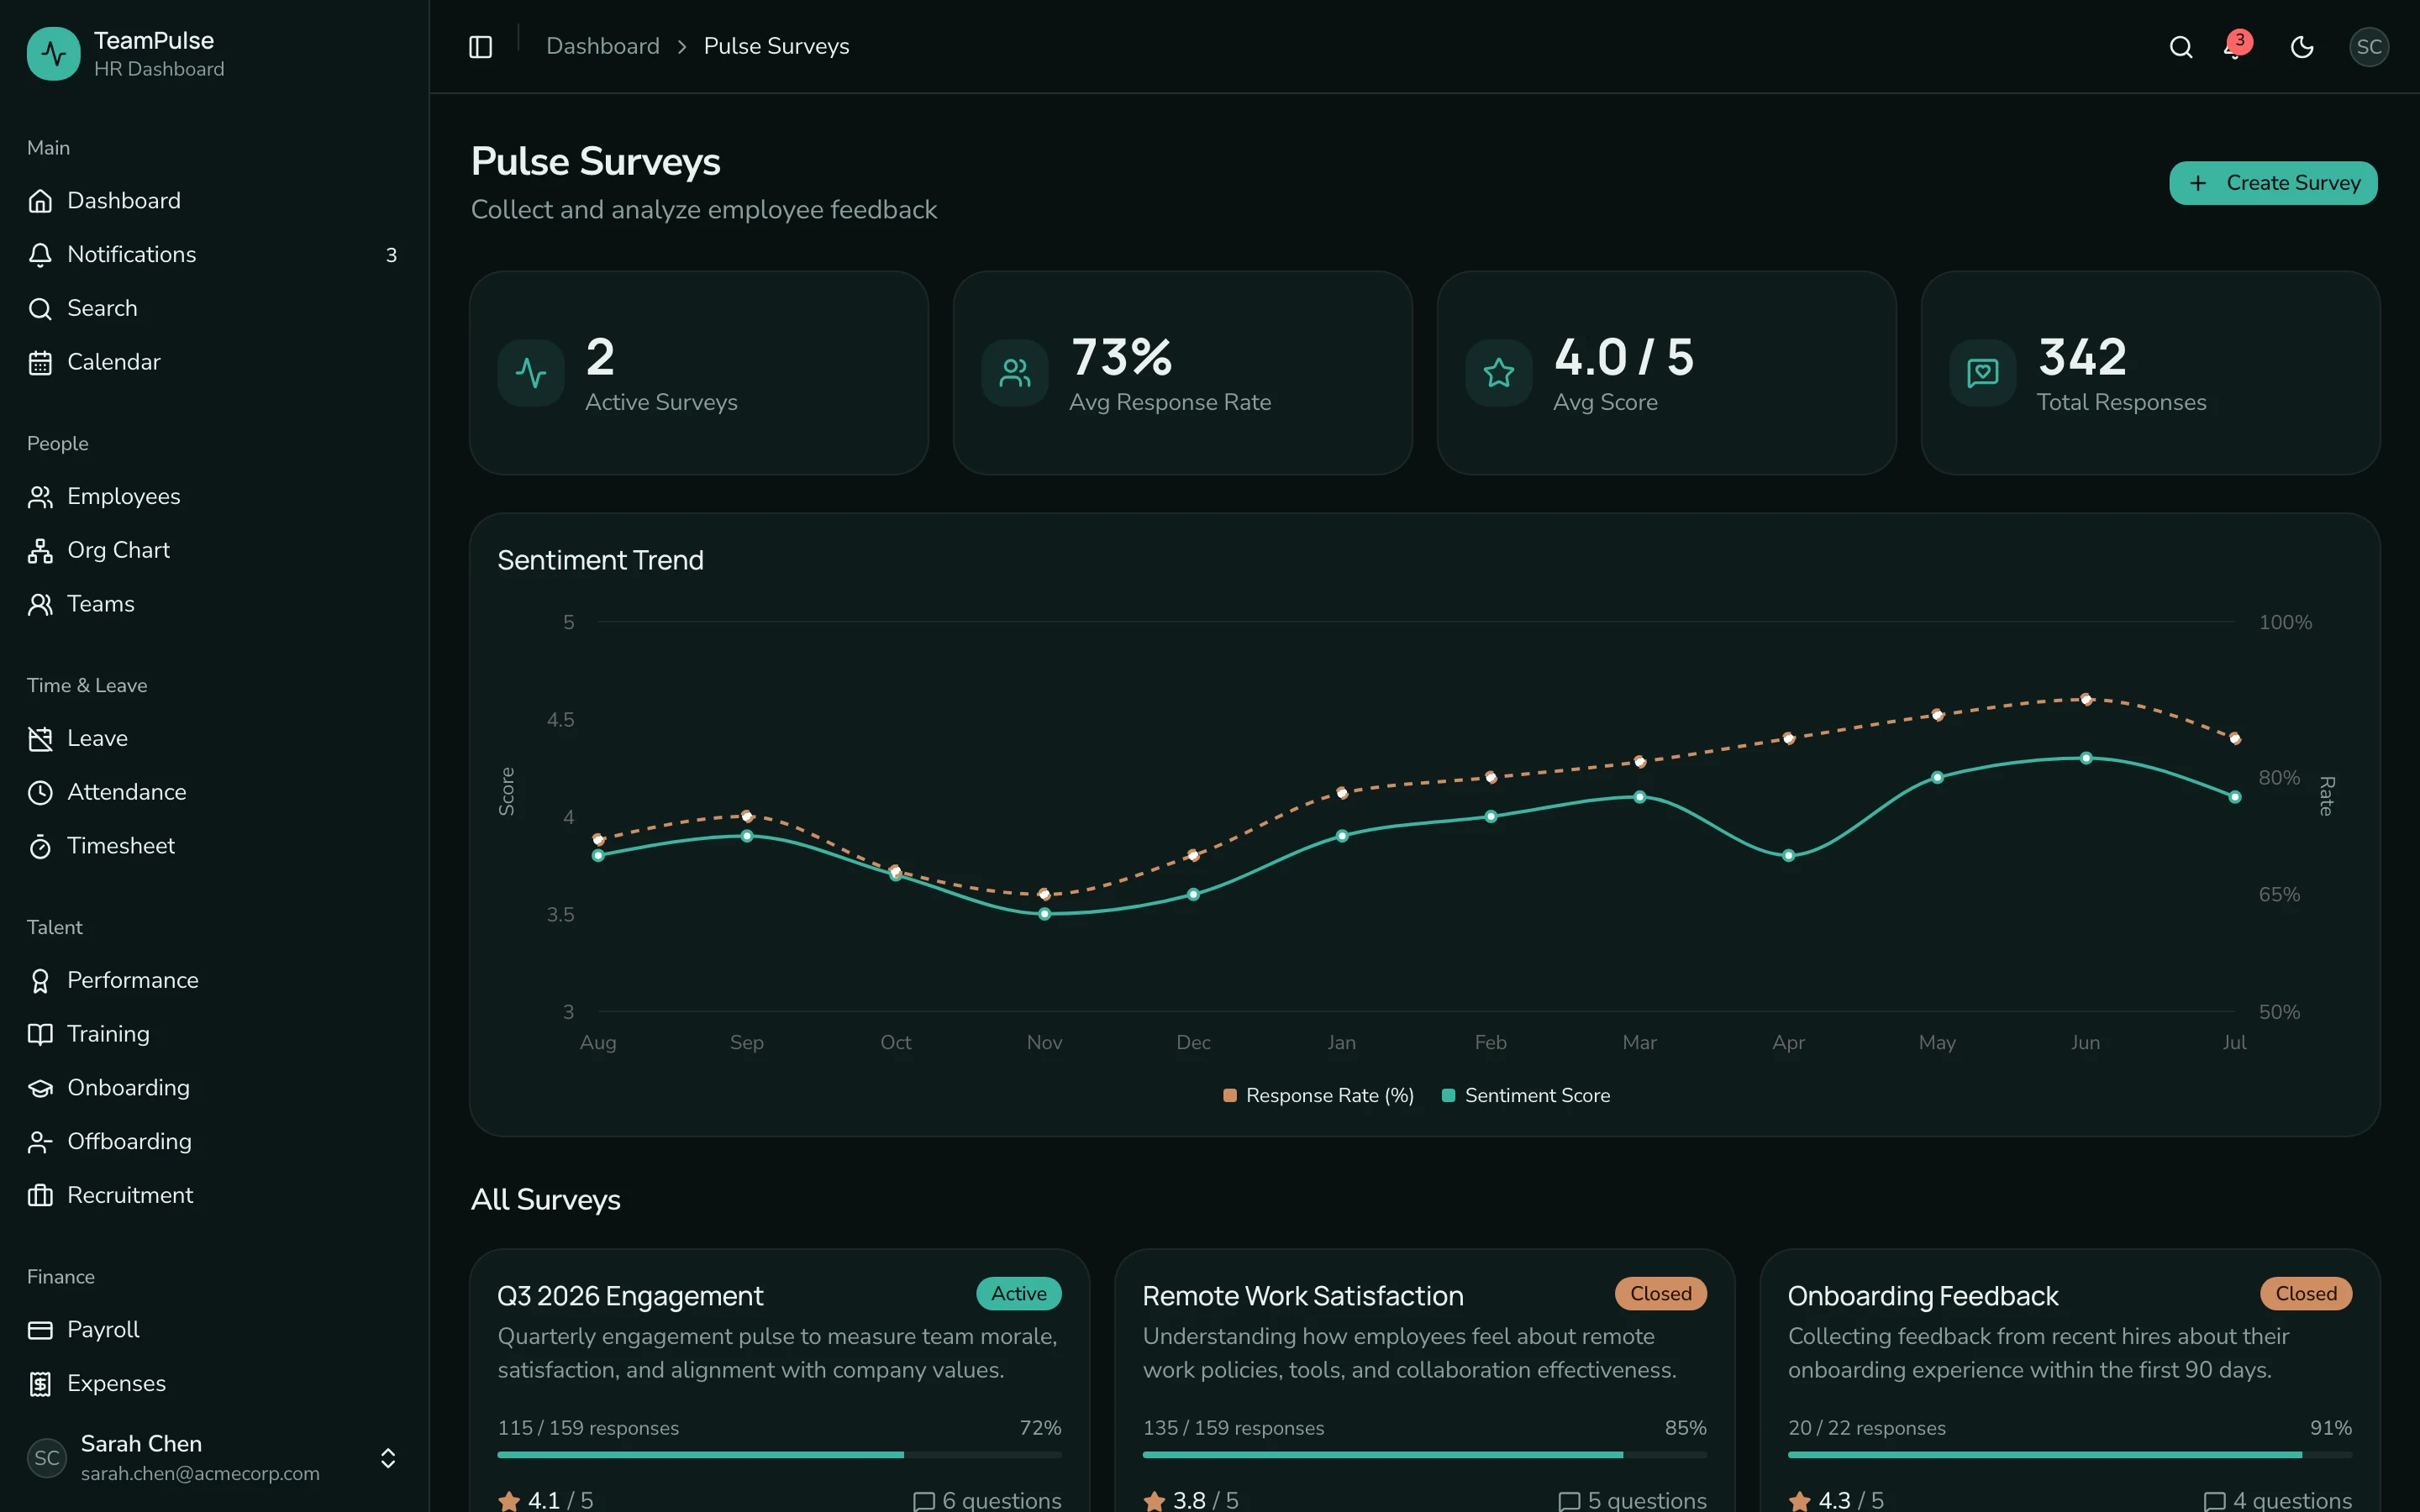Screen dimensions: 2420x1512
Task: Open the Notifications menu item
Action: (214, 255)
